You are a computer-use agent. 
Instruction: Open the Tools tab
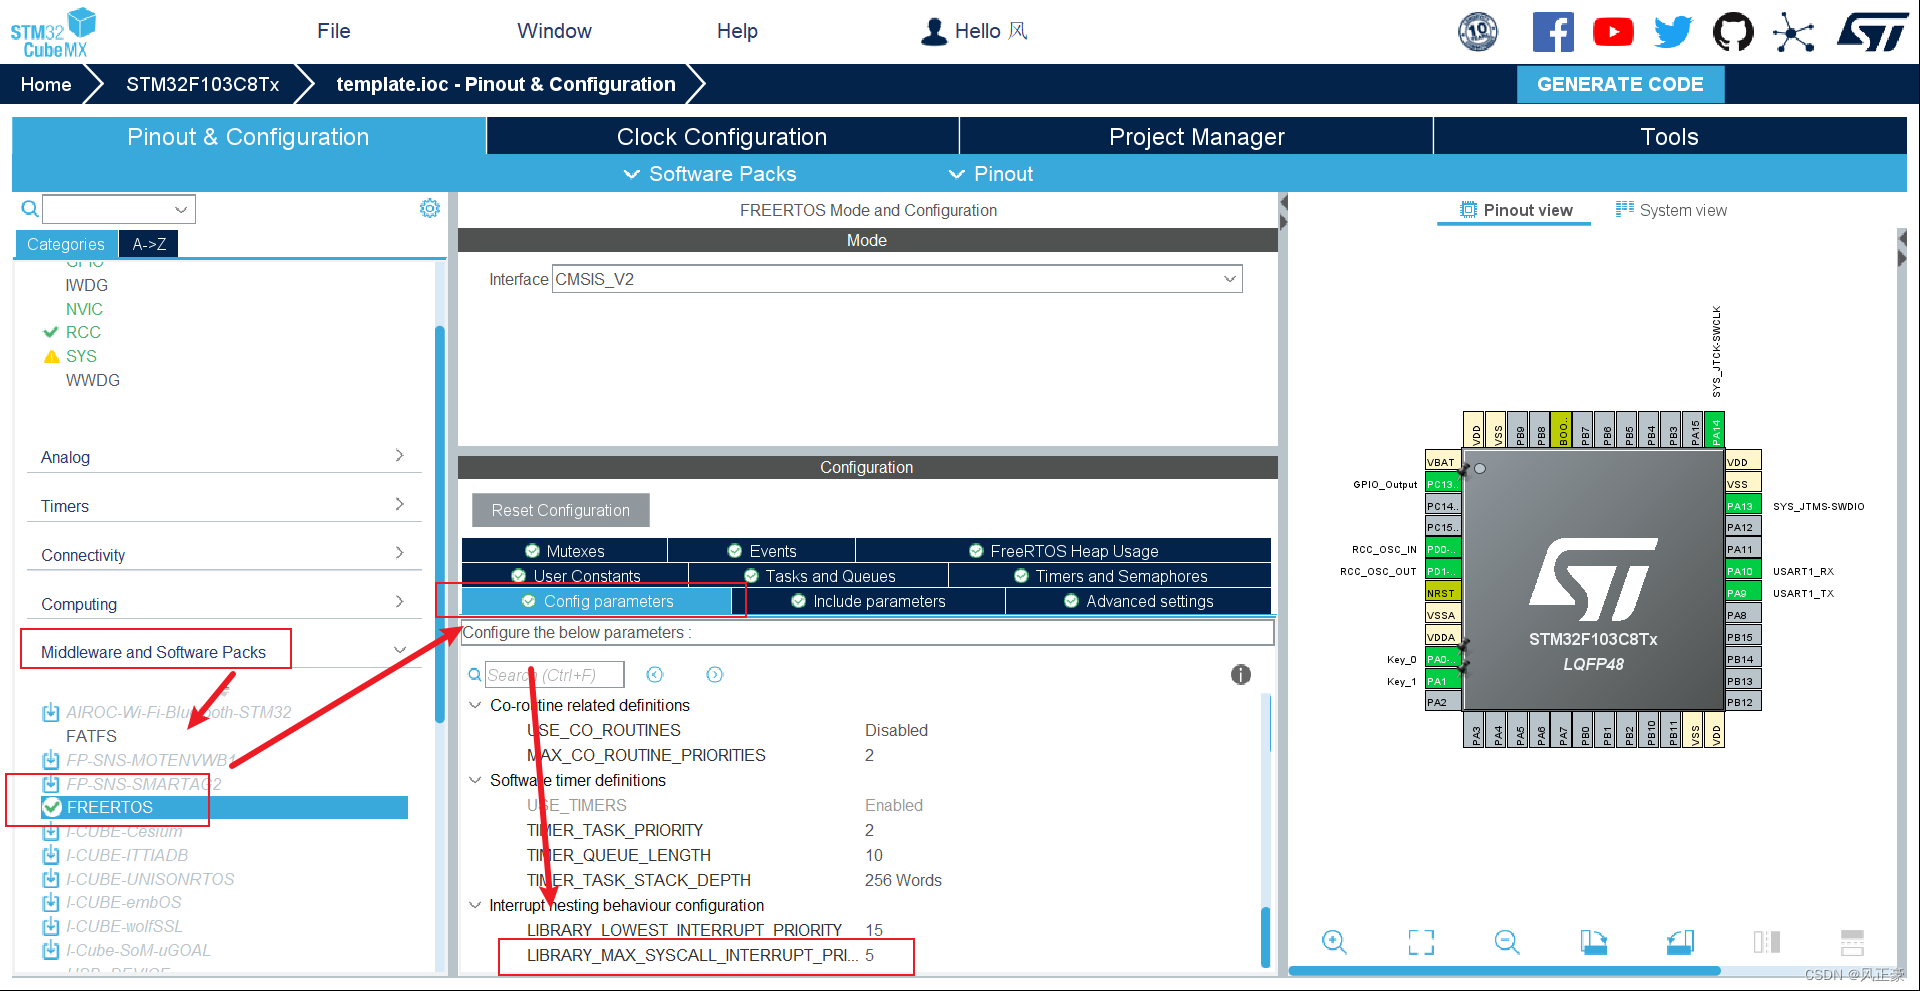click(1669, 137)
